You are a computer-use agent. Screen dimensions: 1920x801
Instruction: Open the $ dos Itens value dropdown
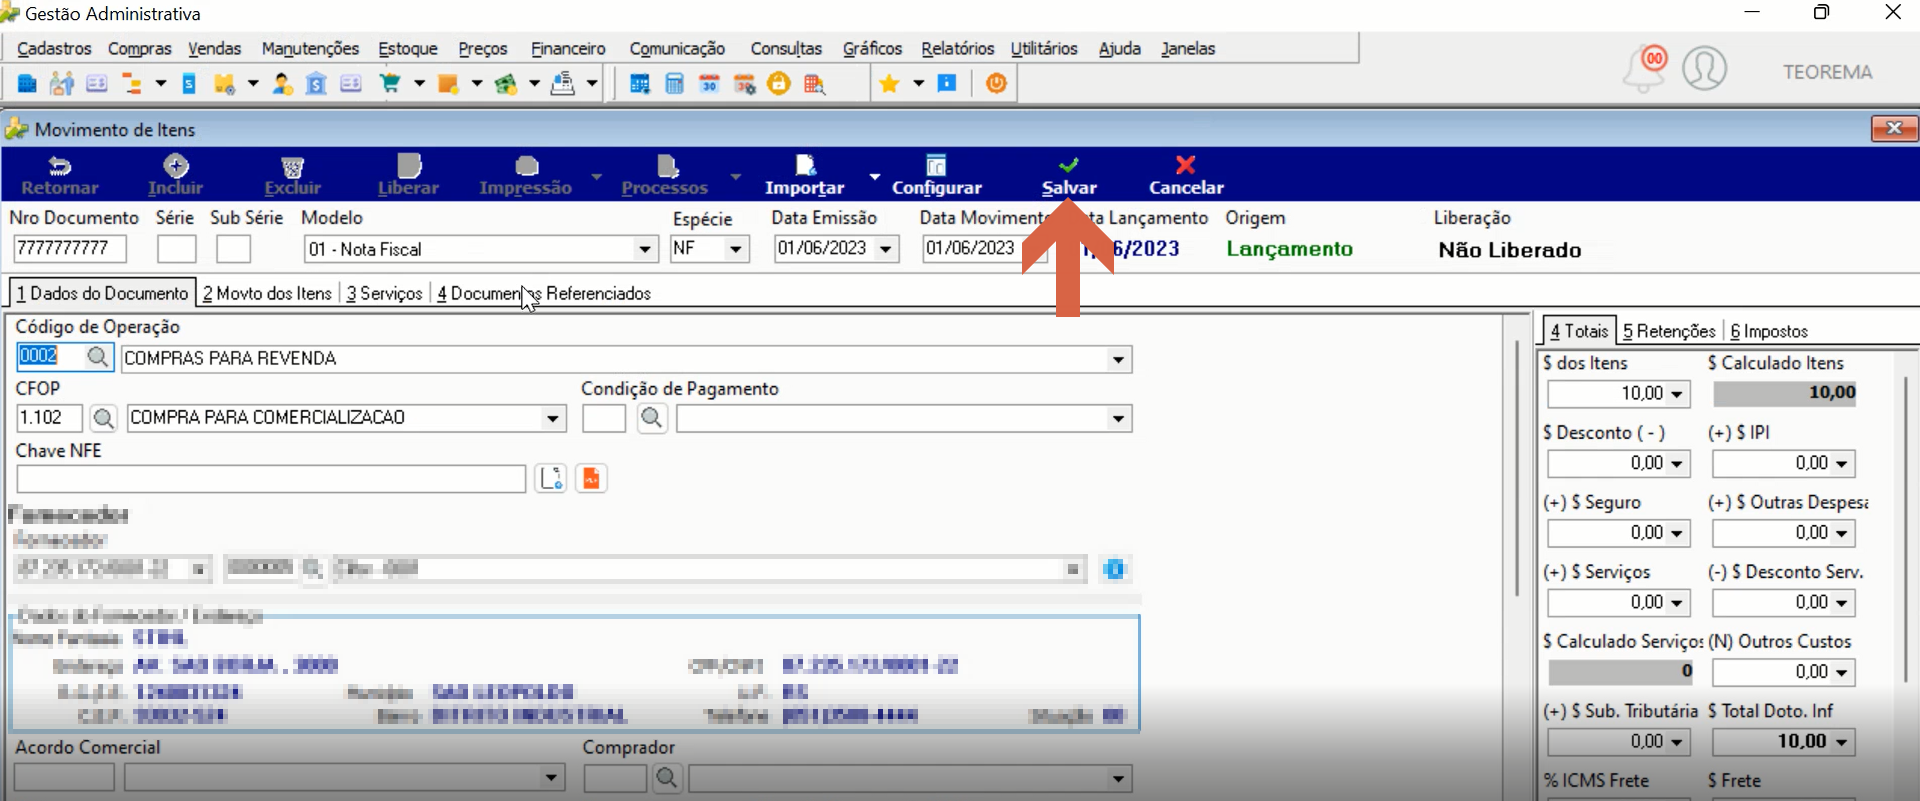coord(1677,394)
